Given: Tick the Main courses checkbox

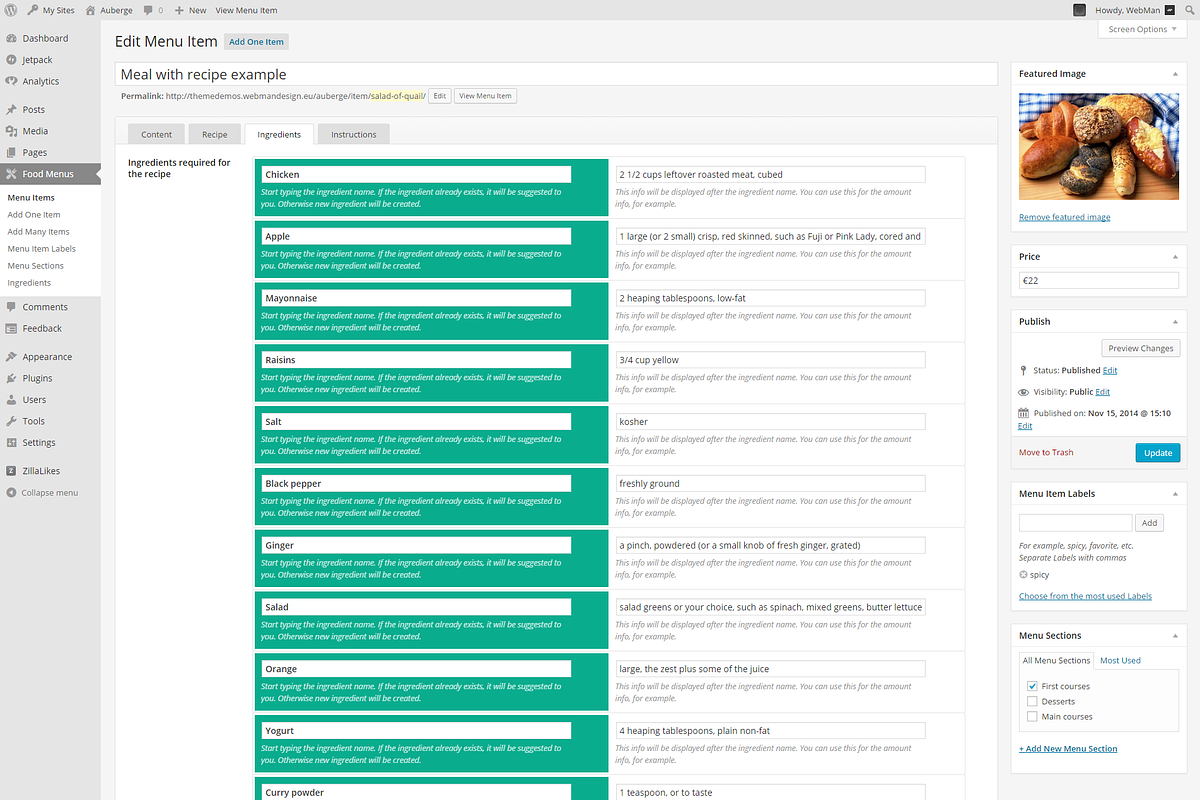Looking at the screenshot, I should point(1032,716).
